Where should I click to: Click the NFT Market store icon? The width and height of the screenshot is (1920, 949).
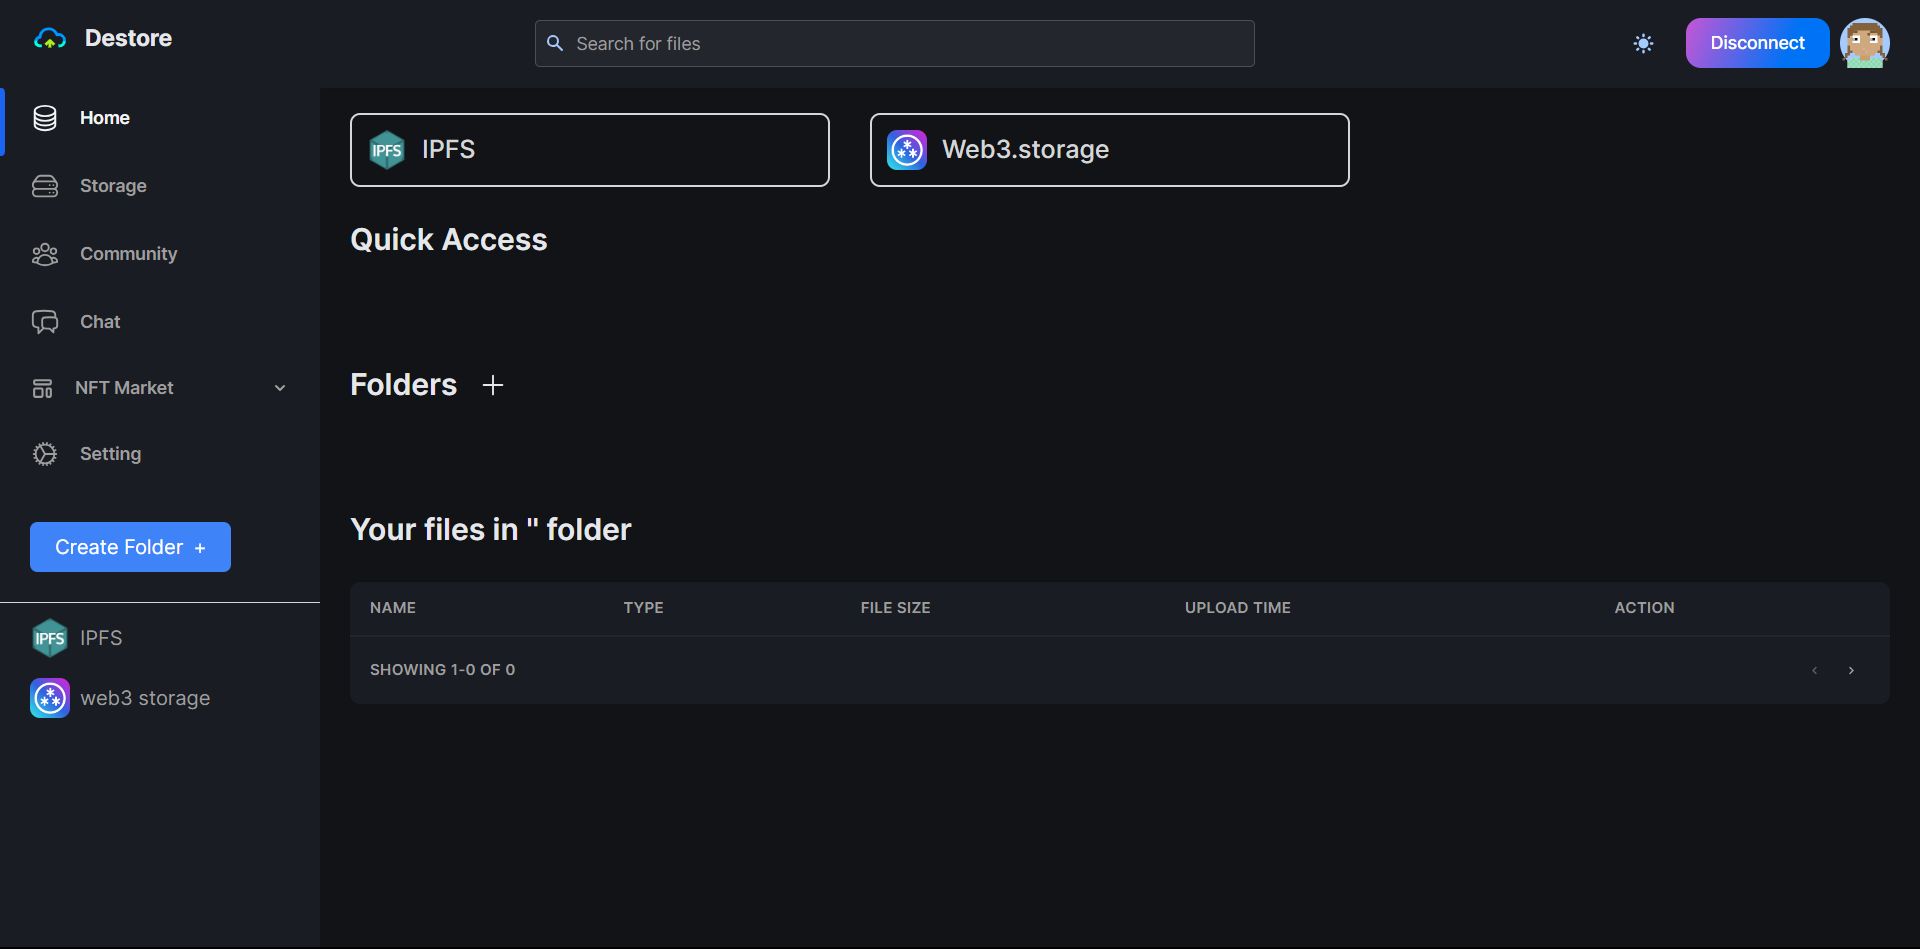(42, 388)
